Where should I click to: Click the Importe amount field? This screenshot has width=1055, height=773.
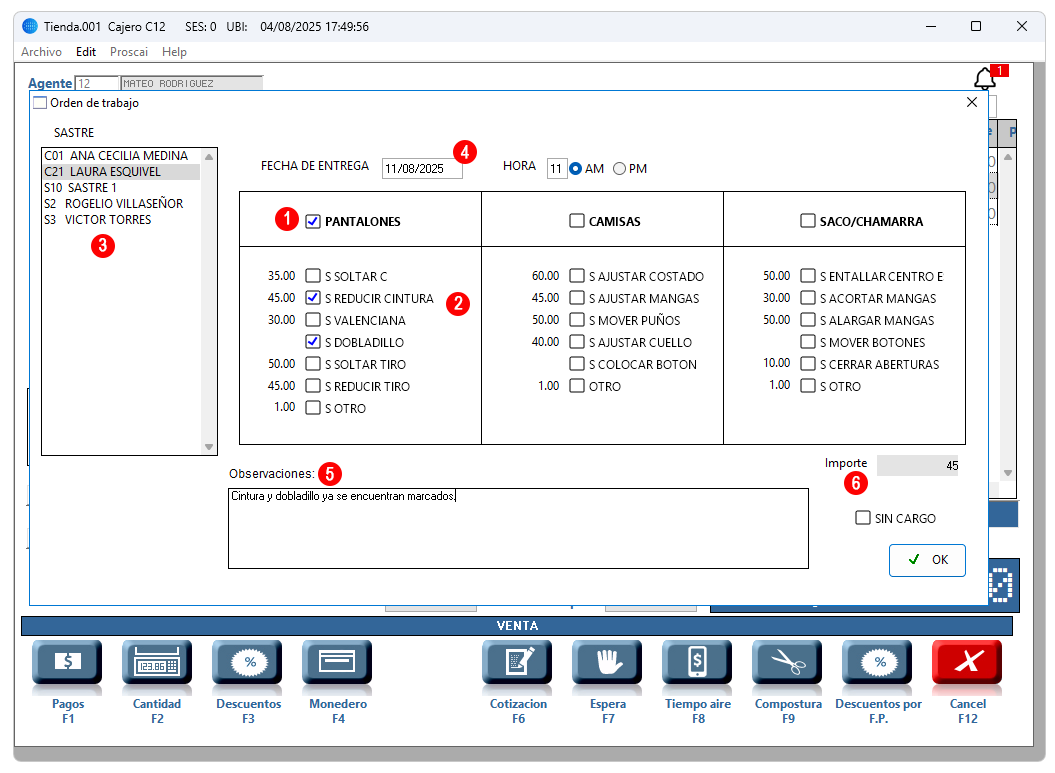[918, 466]
